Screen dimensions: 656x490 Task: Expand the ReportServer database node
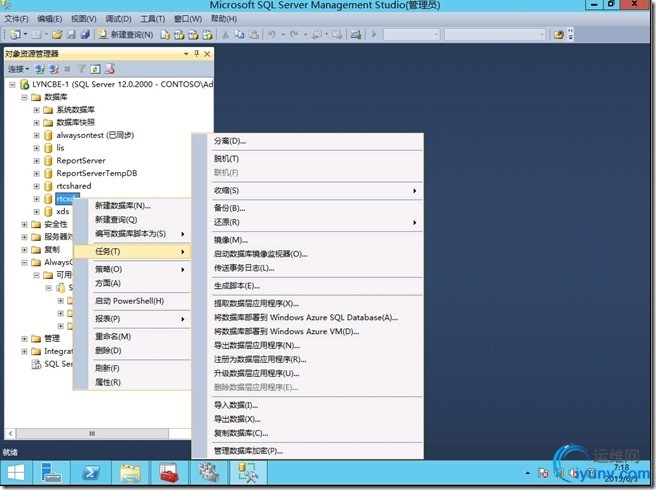click(36, 161)
